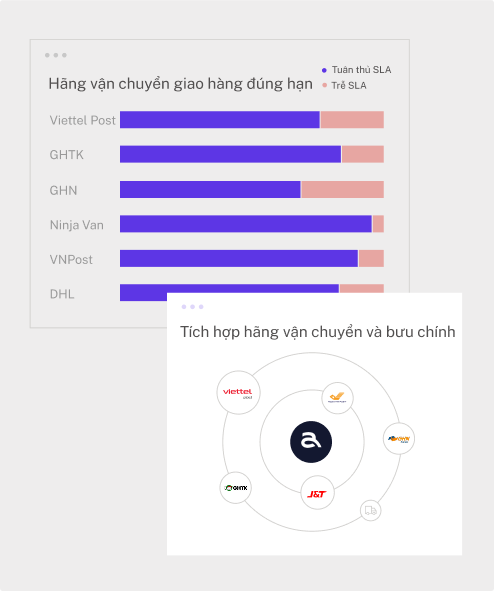Select the J&T Express logo
This screenshot has height=591, width=494.
point(317,493)
